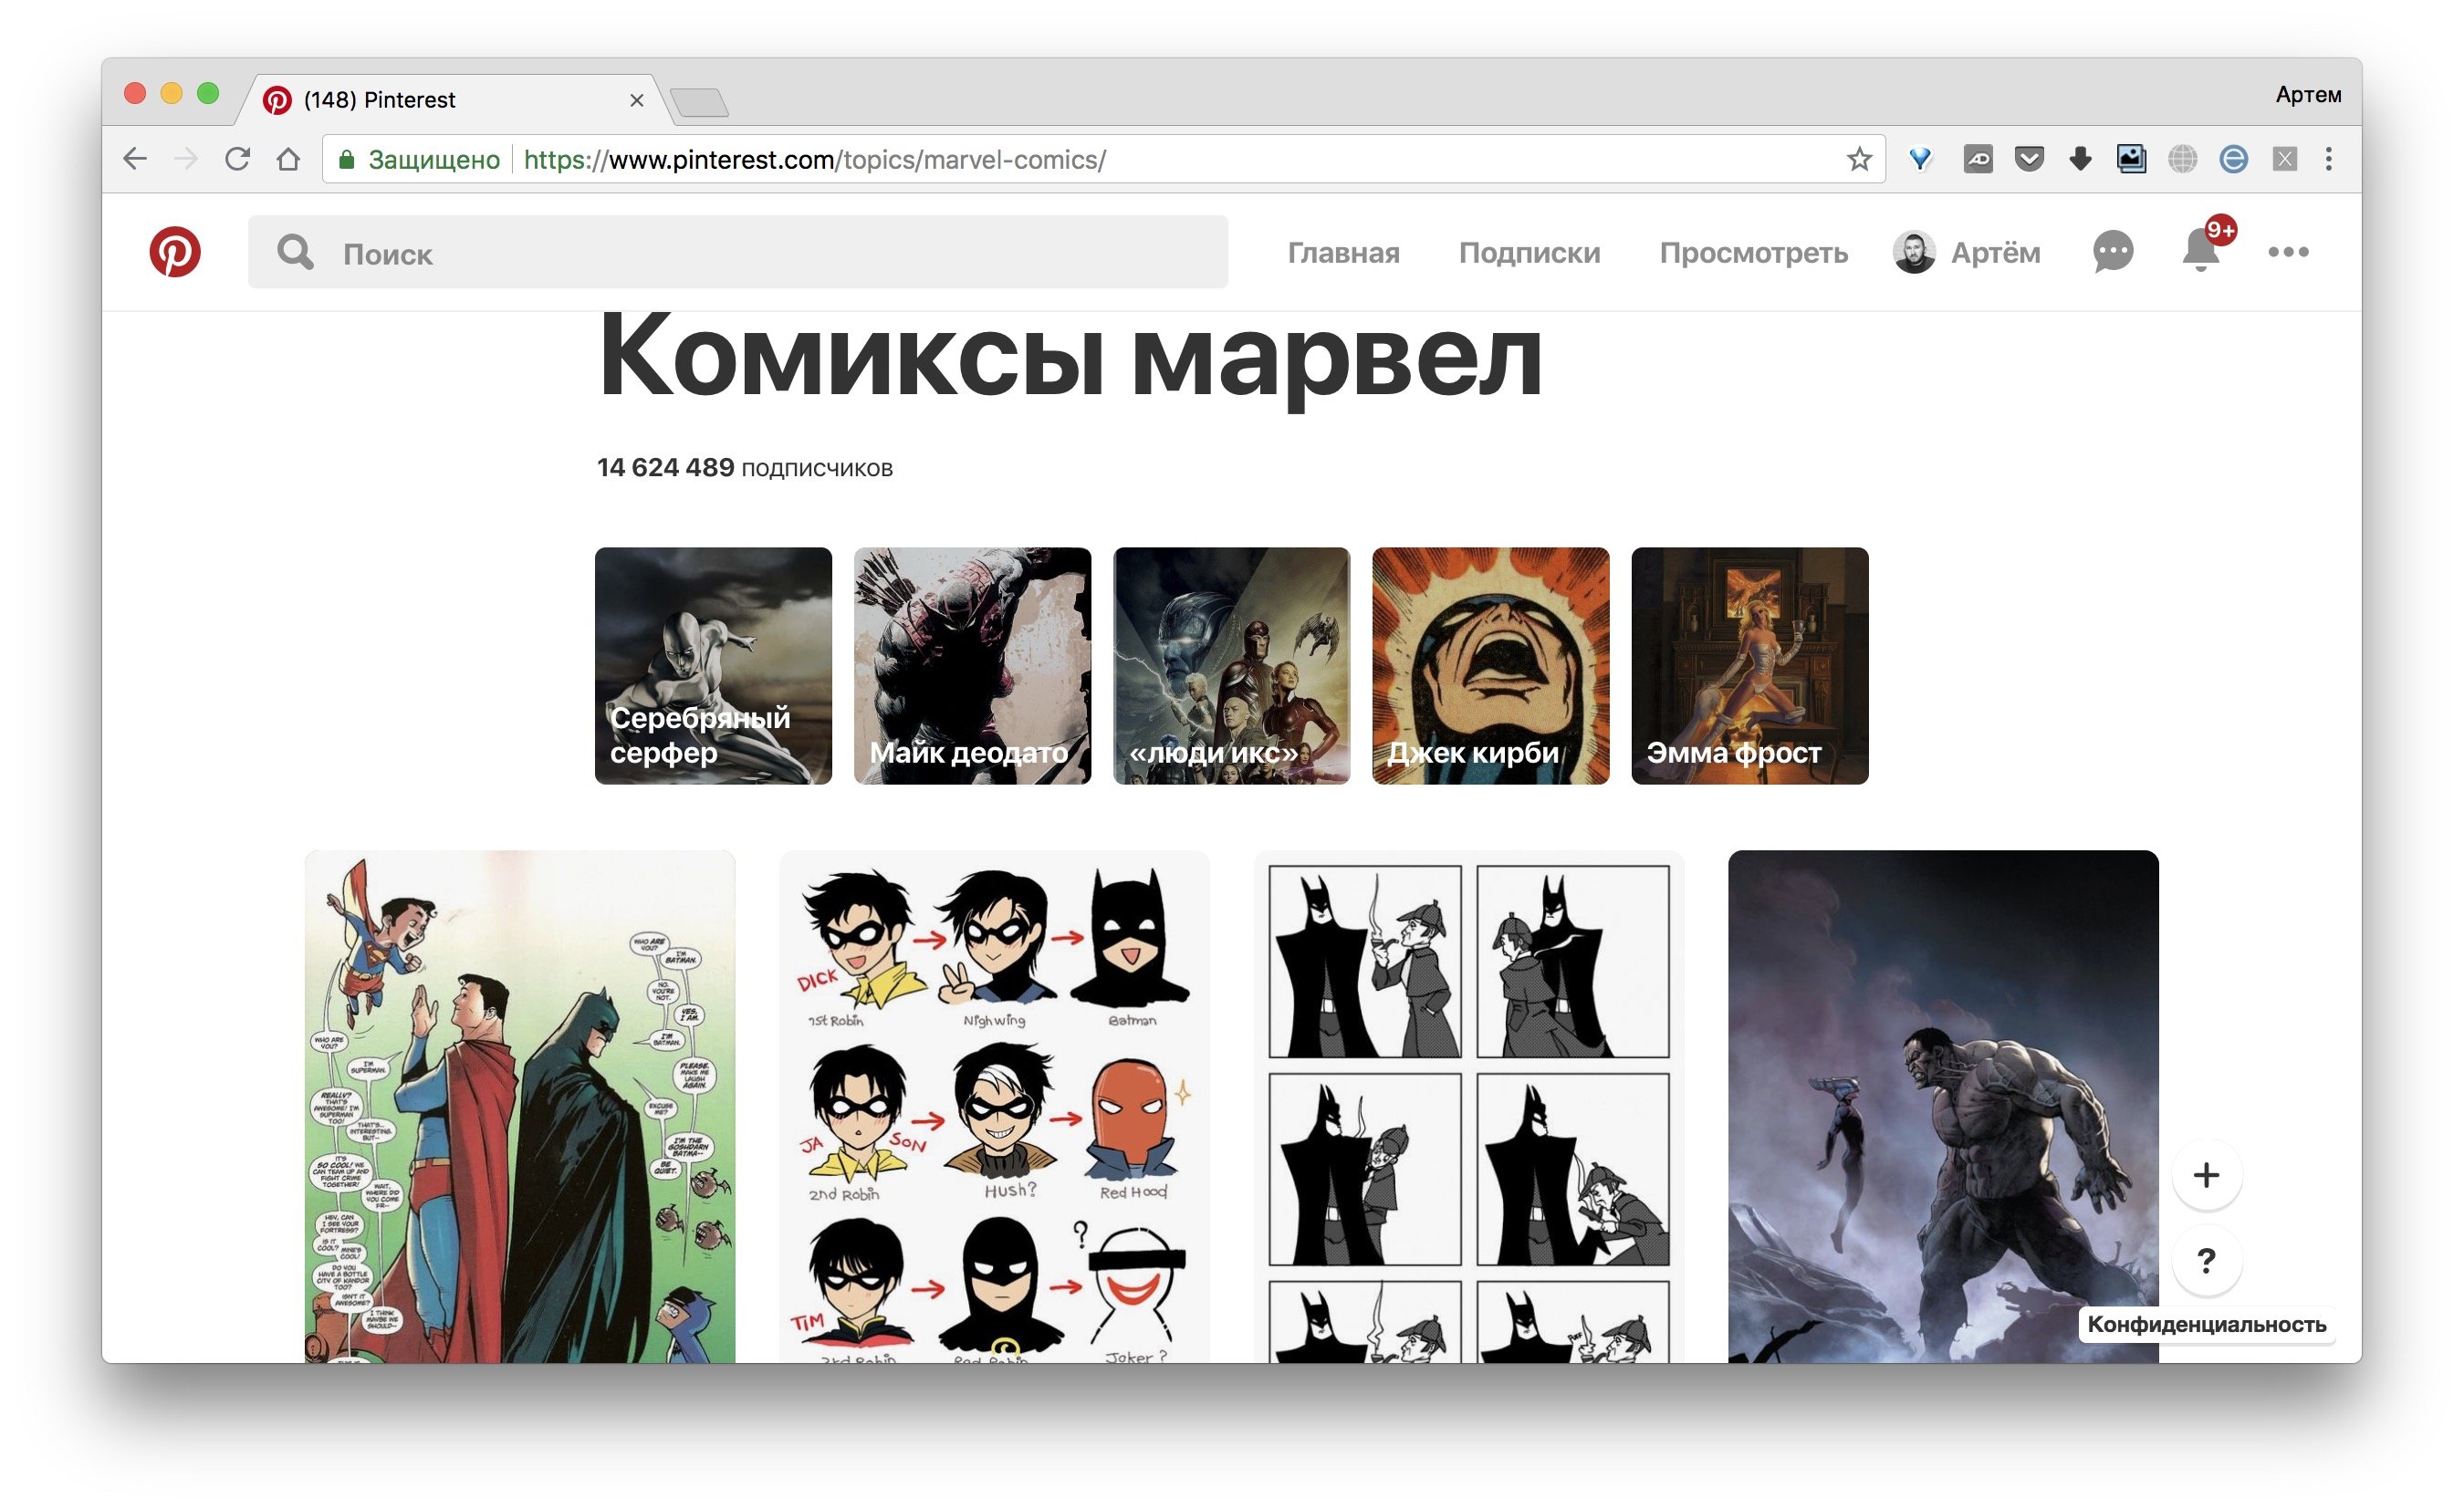Click the search magnifier icon
This screenshot has width=2464, height=1509.
(295, 252)
